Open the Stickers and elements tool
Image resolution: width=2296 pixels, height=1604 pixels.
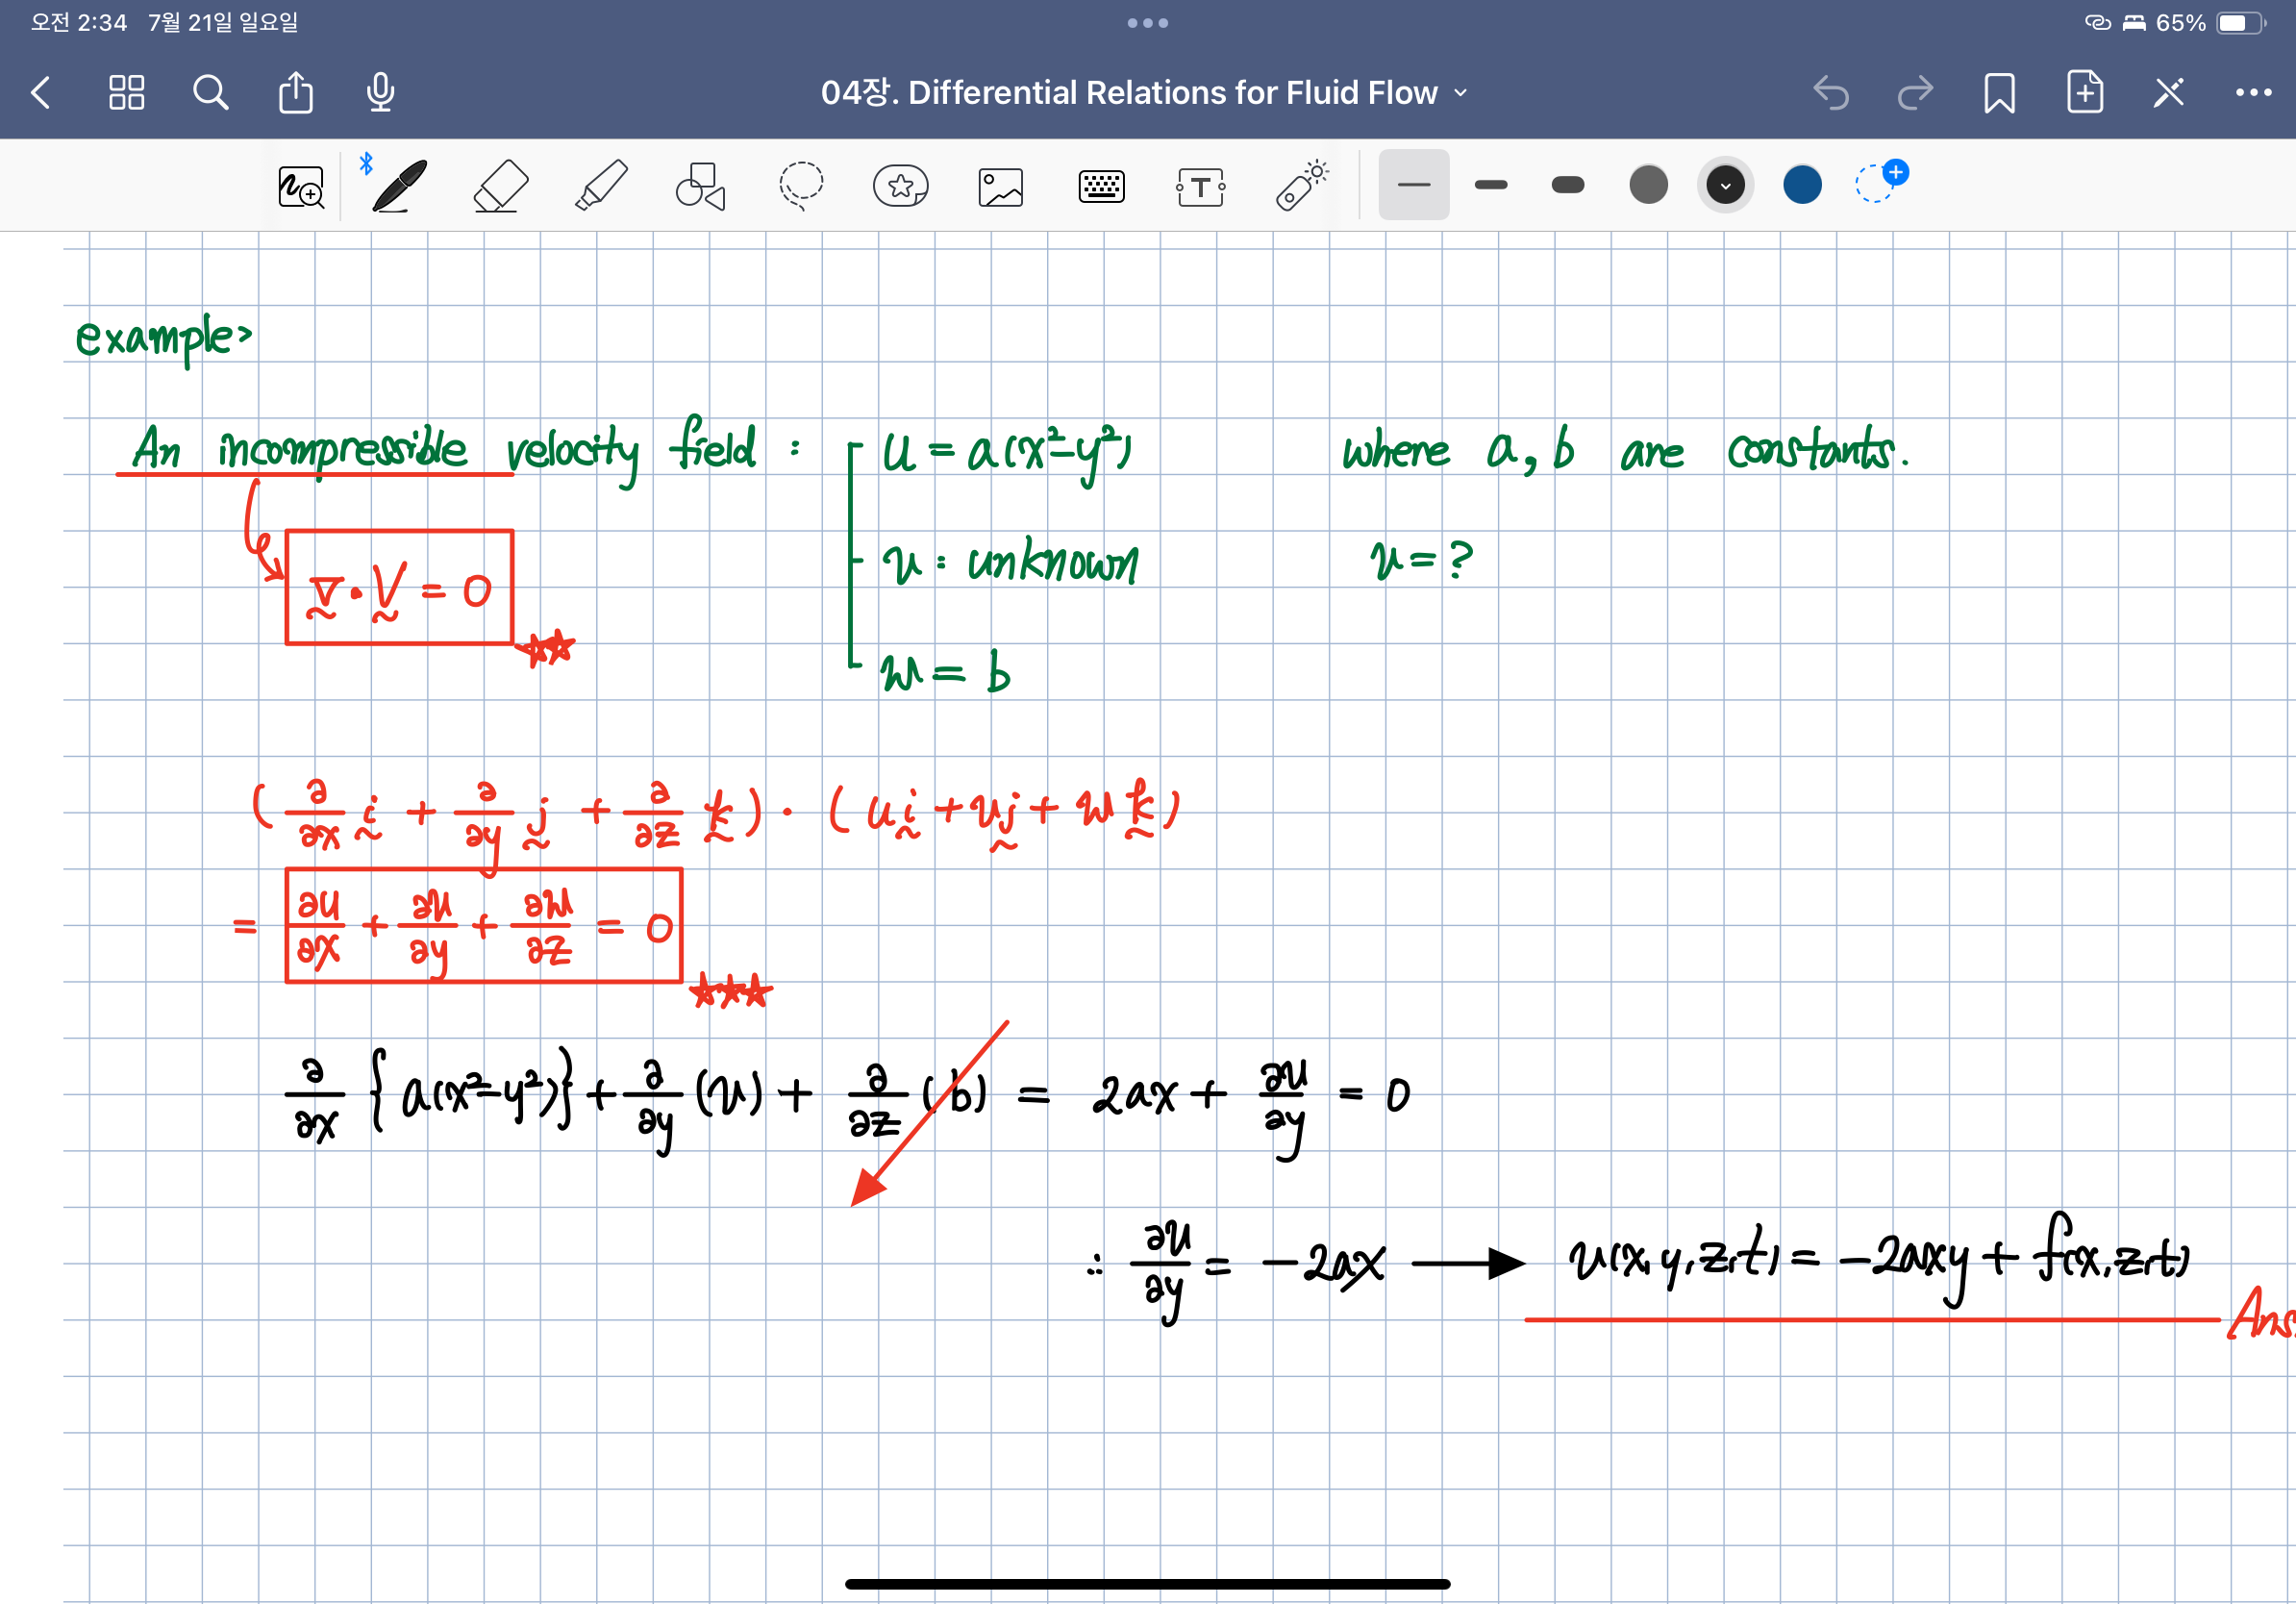pyautogui.click(x=900, y=185)
